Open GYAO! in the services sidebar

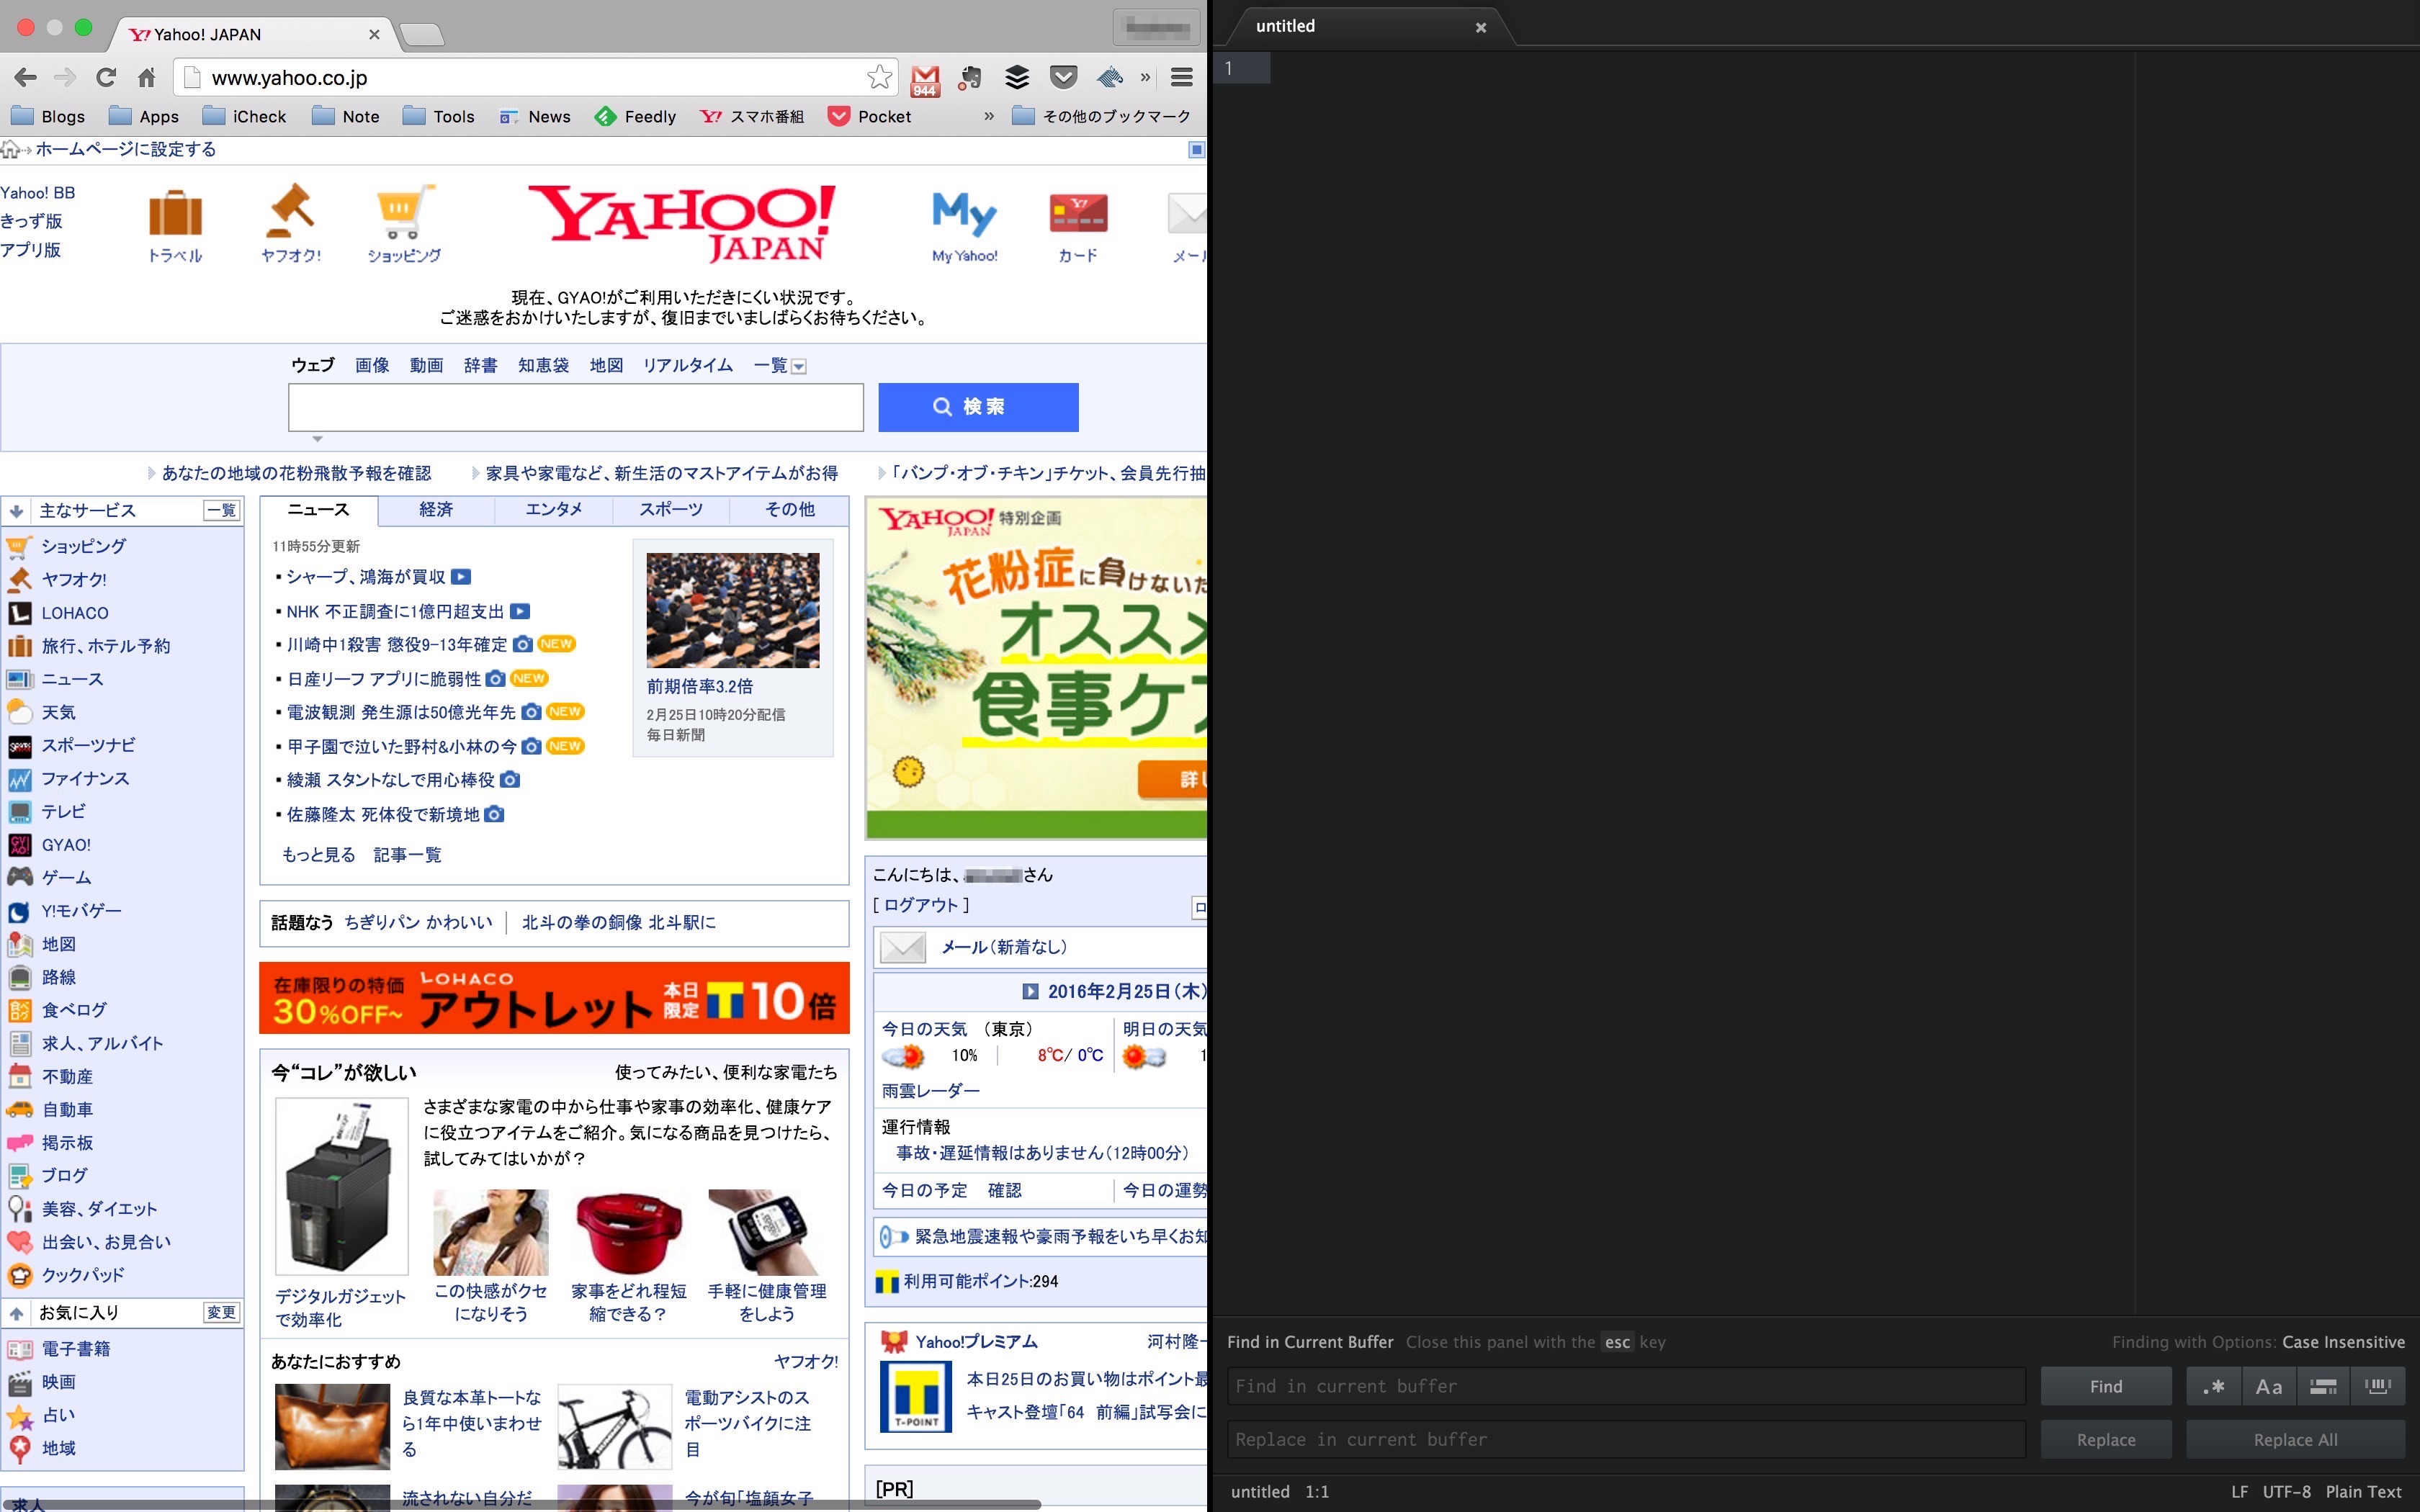coord(66,845)
